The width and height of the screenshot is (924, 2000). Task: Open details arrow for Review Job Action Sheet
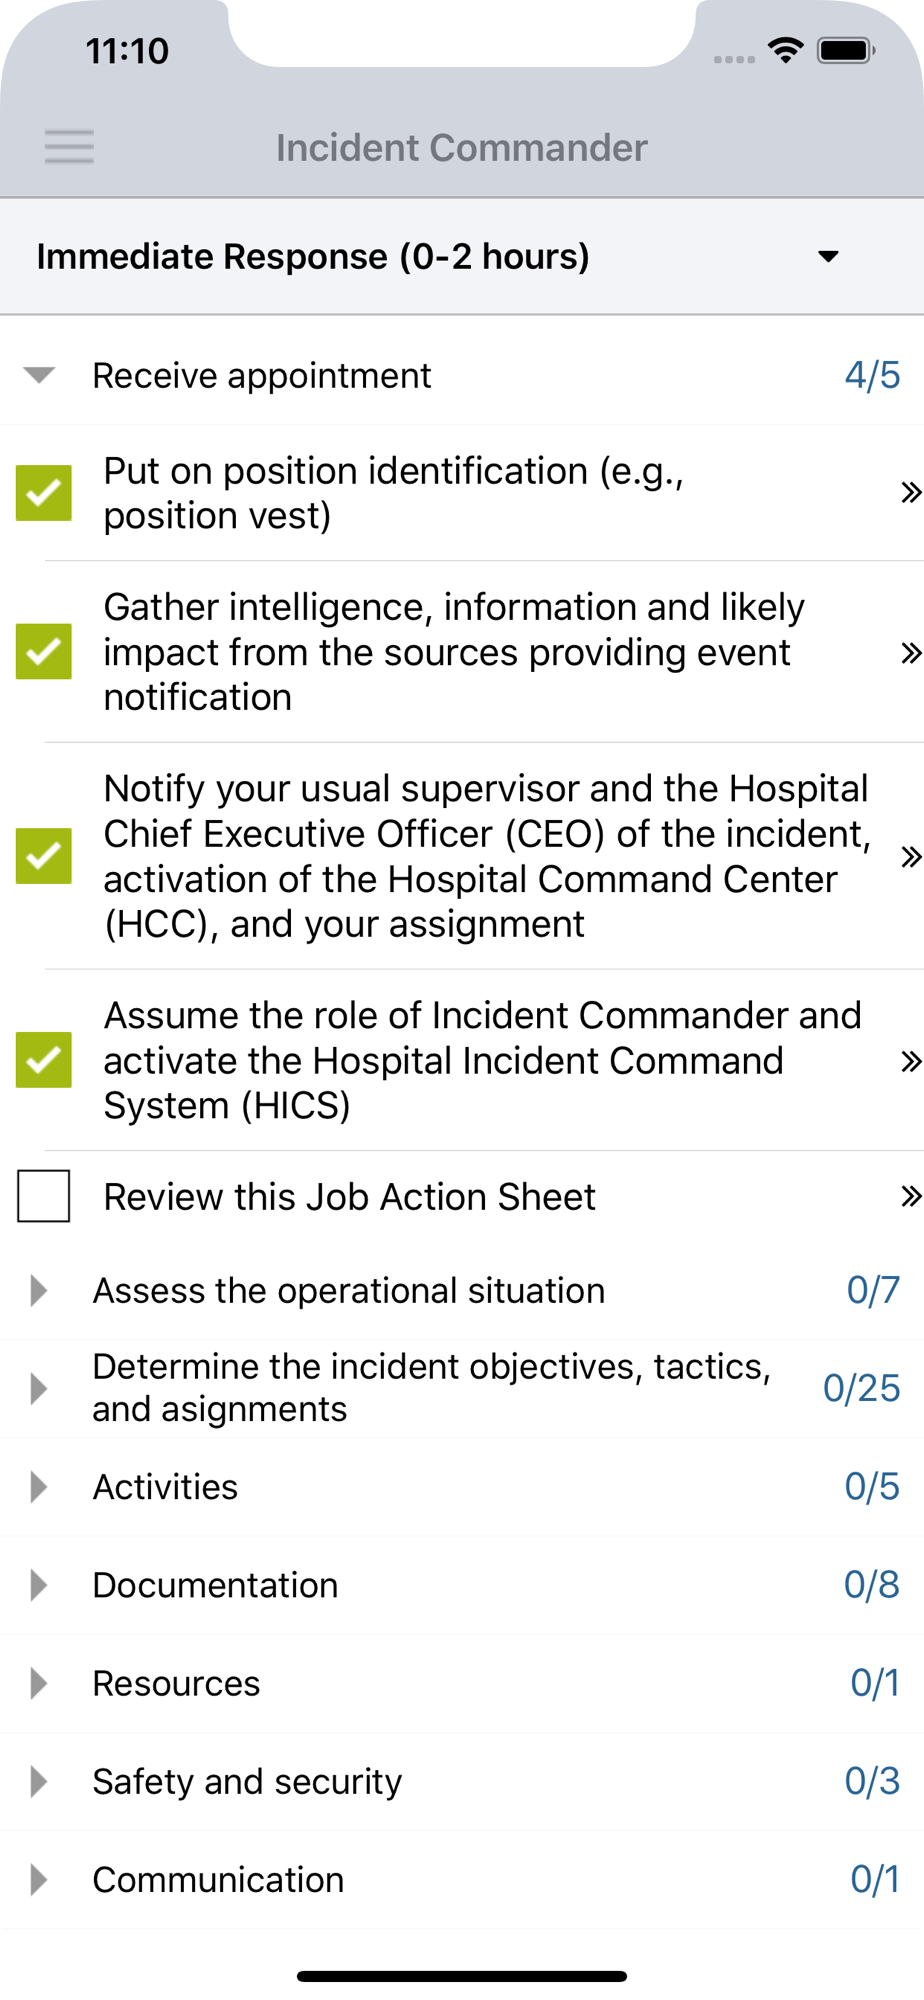(x=910, y=1196)
